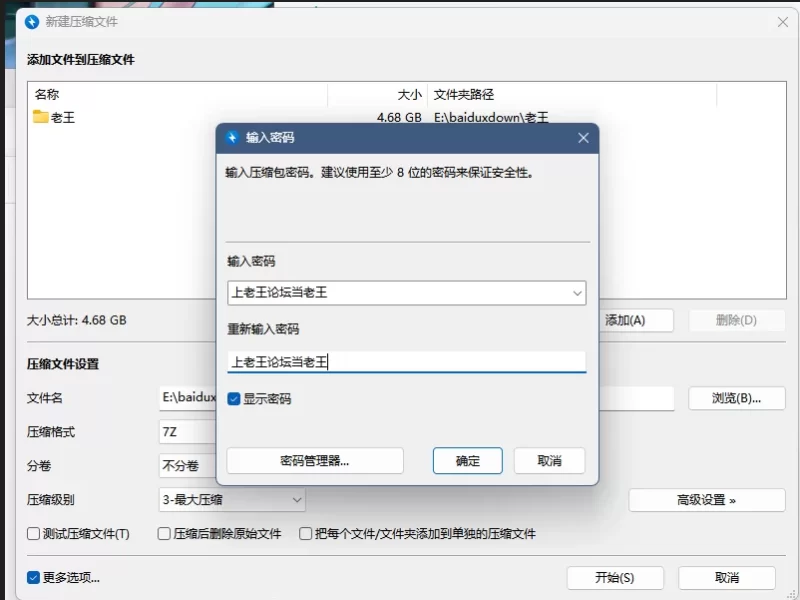Open the 压缩级别 dropdown showing 3-最大压缩

(x=232, y=500)
